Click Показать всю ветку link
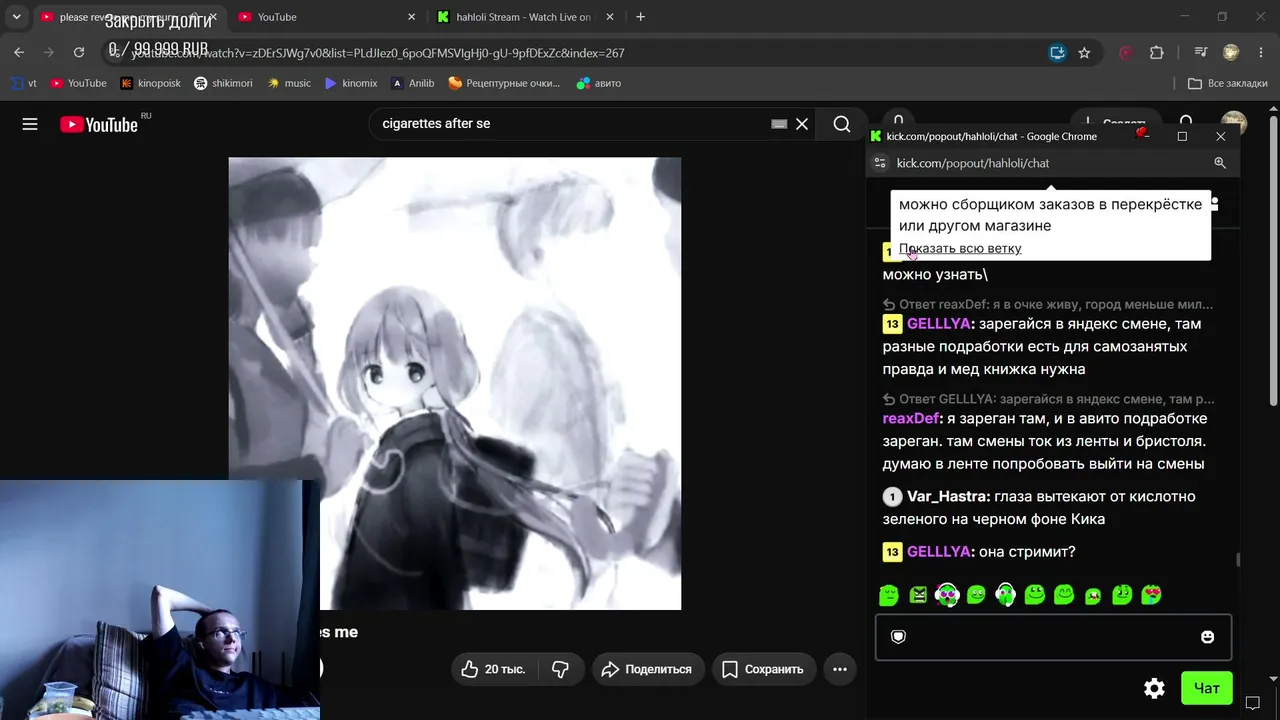 click(960, 248)
